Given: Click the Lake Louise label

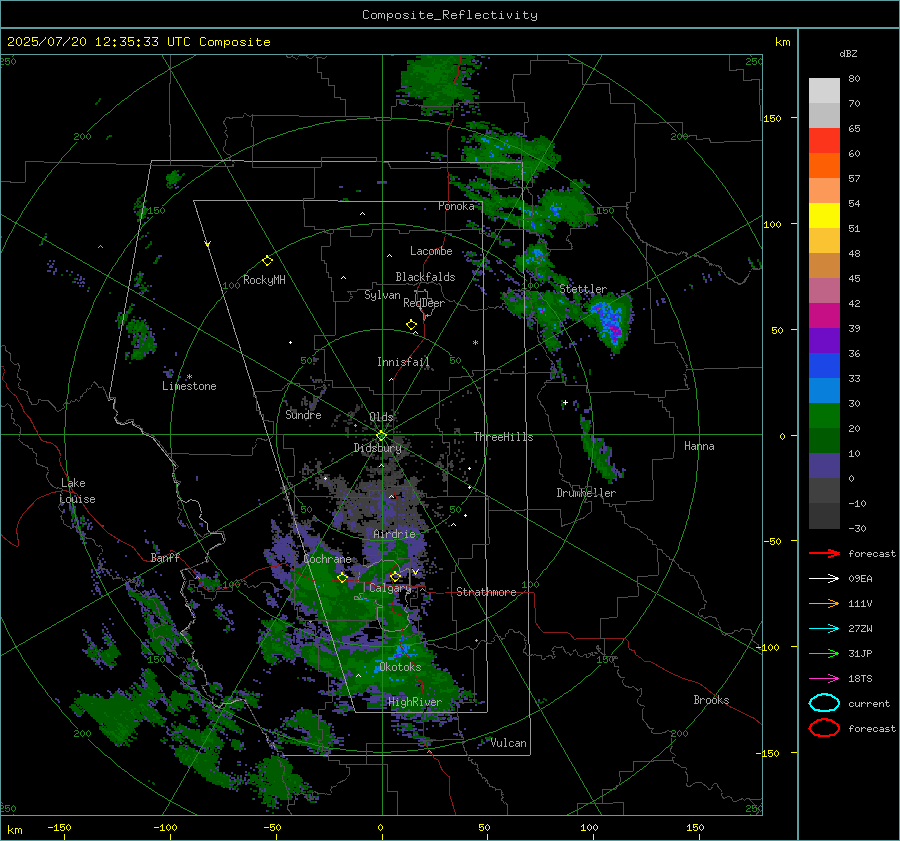Looking at the screenshot, I should (77, 491).
